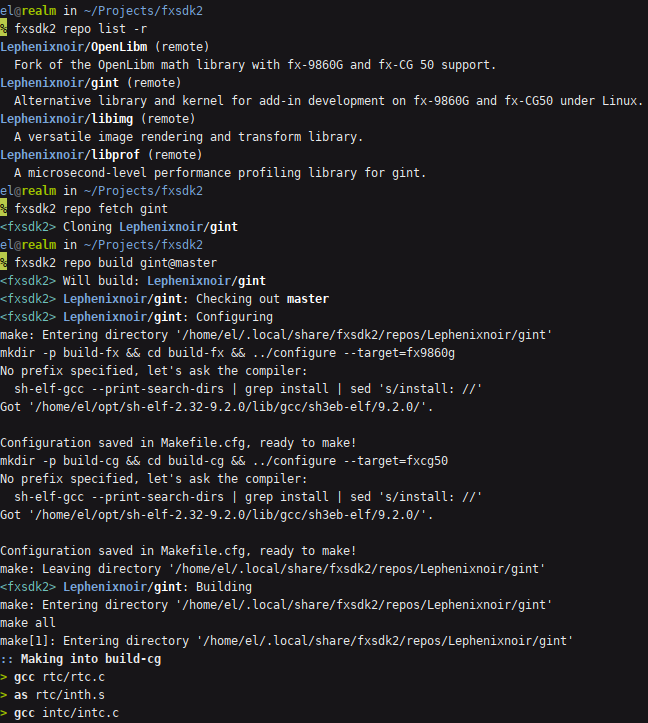Screen dimensions: 648x723
Task: Click the 'Cloning Lephenixnoir/gint' output line
Action: (x=119, y=226)
